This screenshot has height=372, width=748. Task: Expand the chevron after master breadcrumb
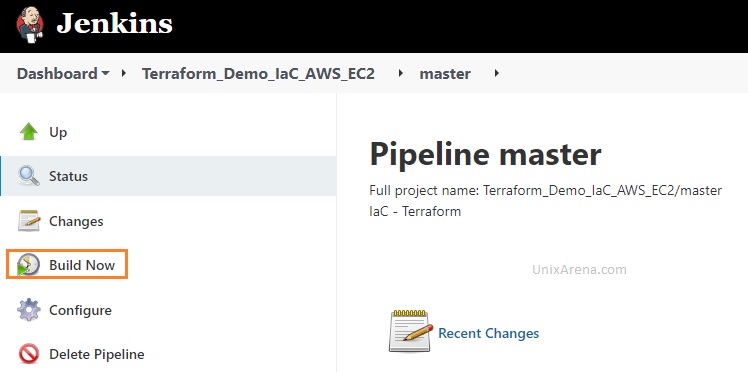[497, 73]
